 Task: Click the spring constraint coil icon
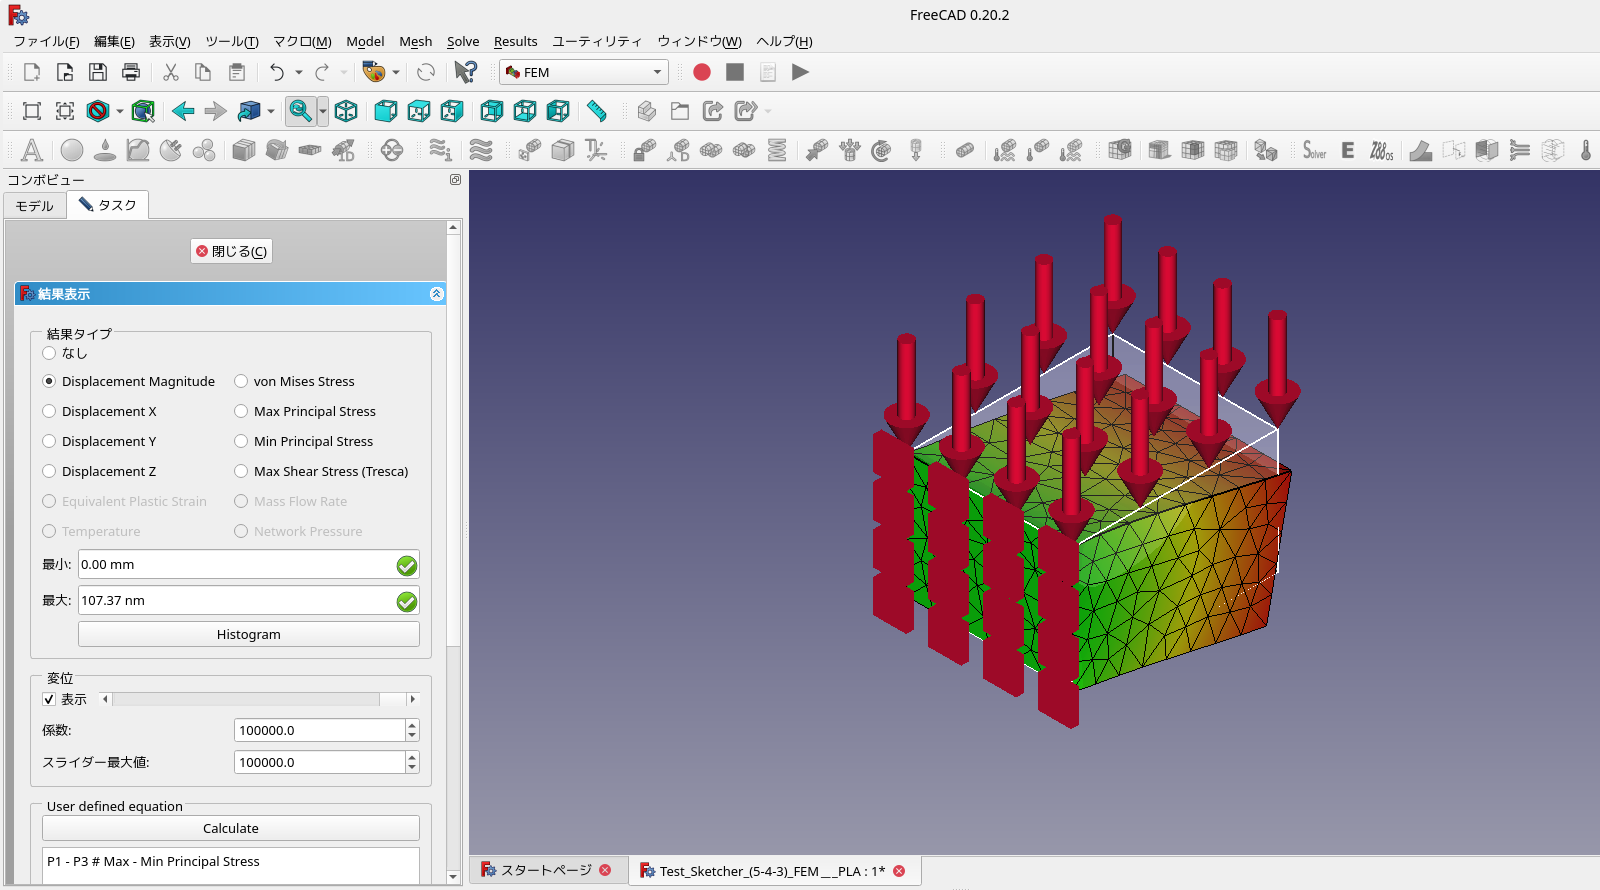tap(777, 150)
